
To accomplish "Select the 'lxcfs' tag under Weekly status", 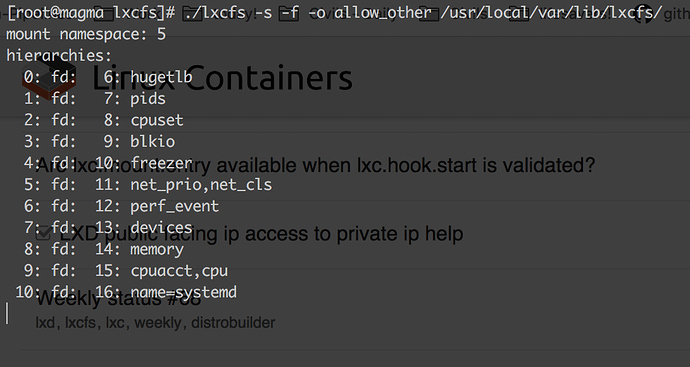I will click(80, 323).
